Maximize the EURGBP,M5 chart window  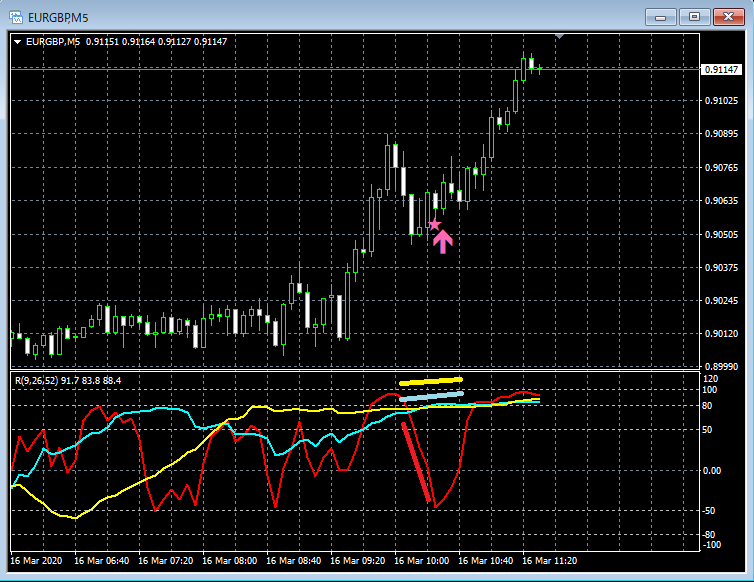694,17
